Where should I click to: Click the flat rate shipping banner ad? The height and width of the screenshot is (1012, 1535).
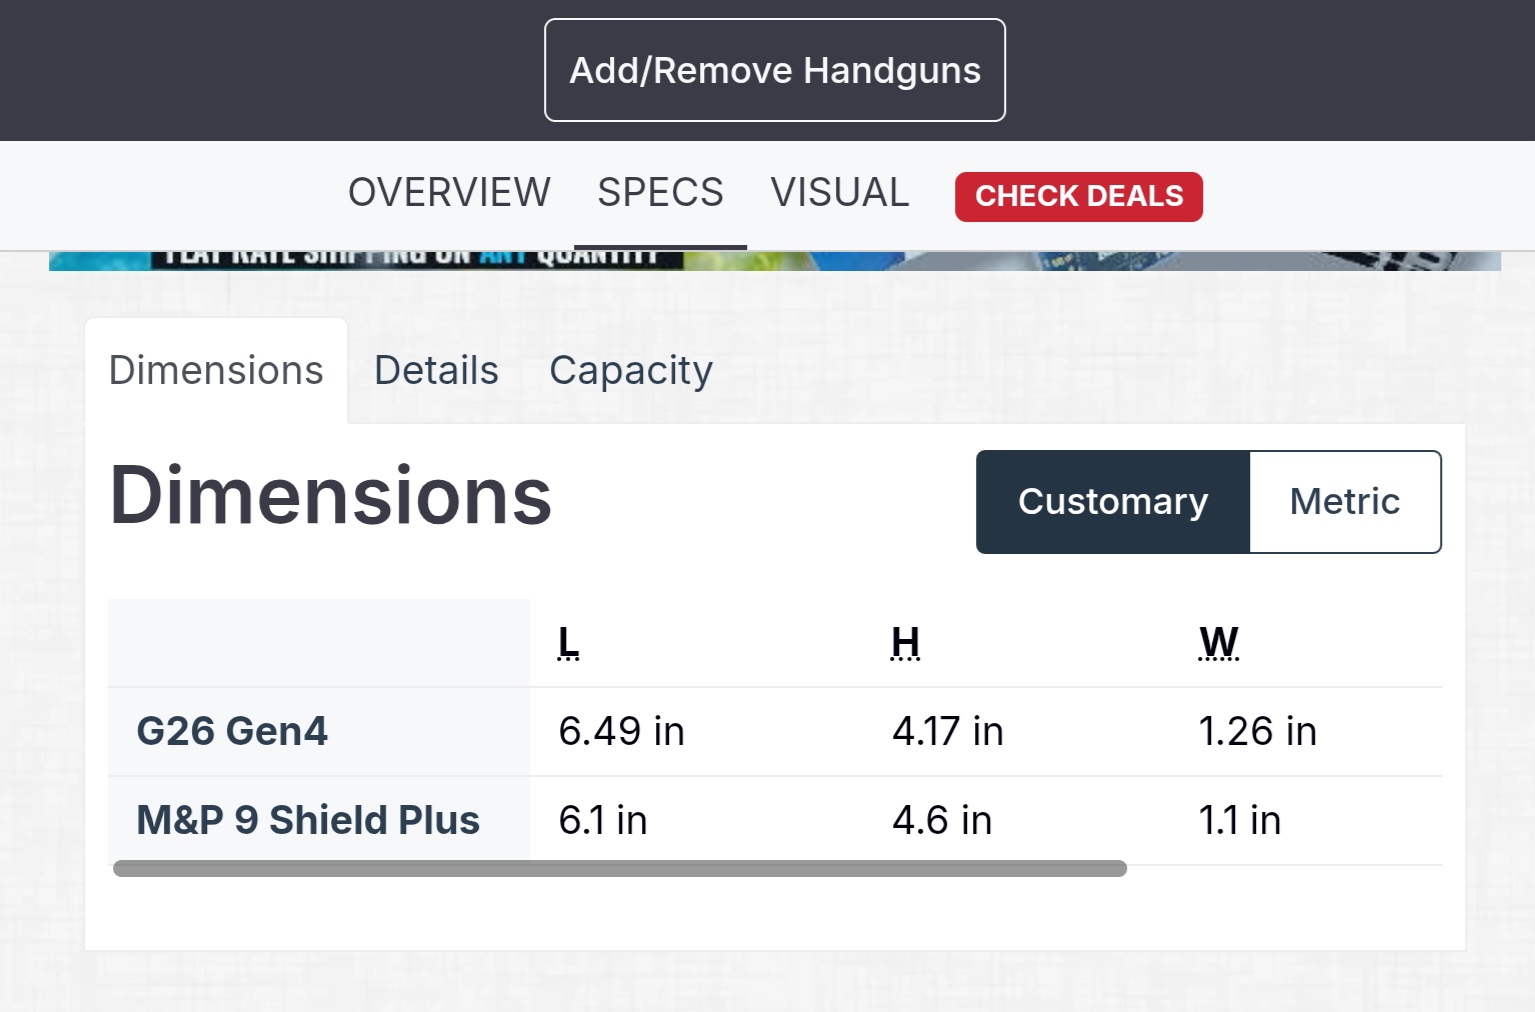point(775,260)
